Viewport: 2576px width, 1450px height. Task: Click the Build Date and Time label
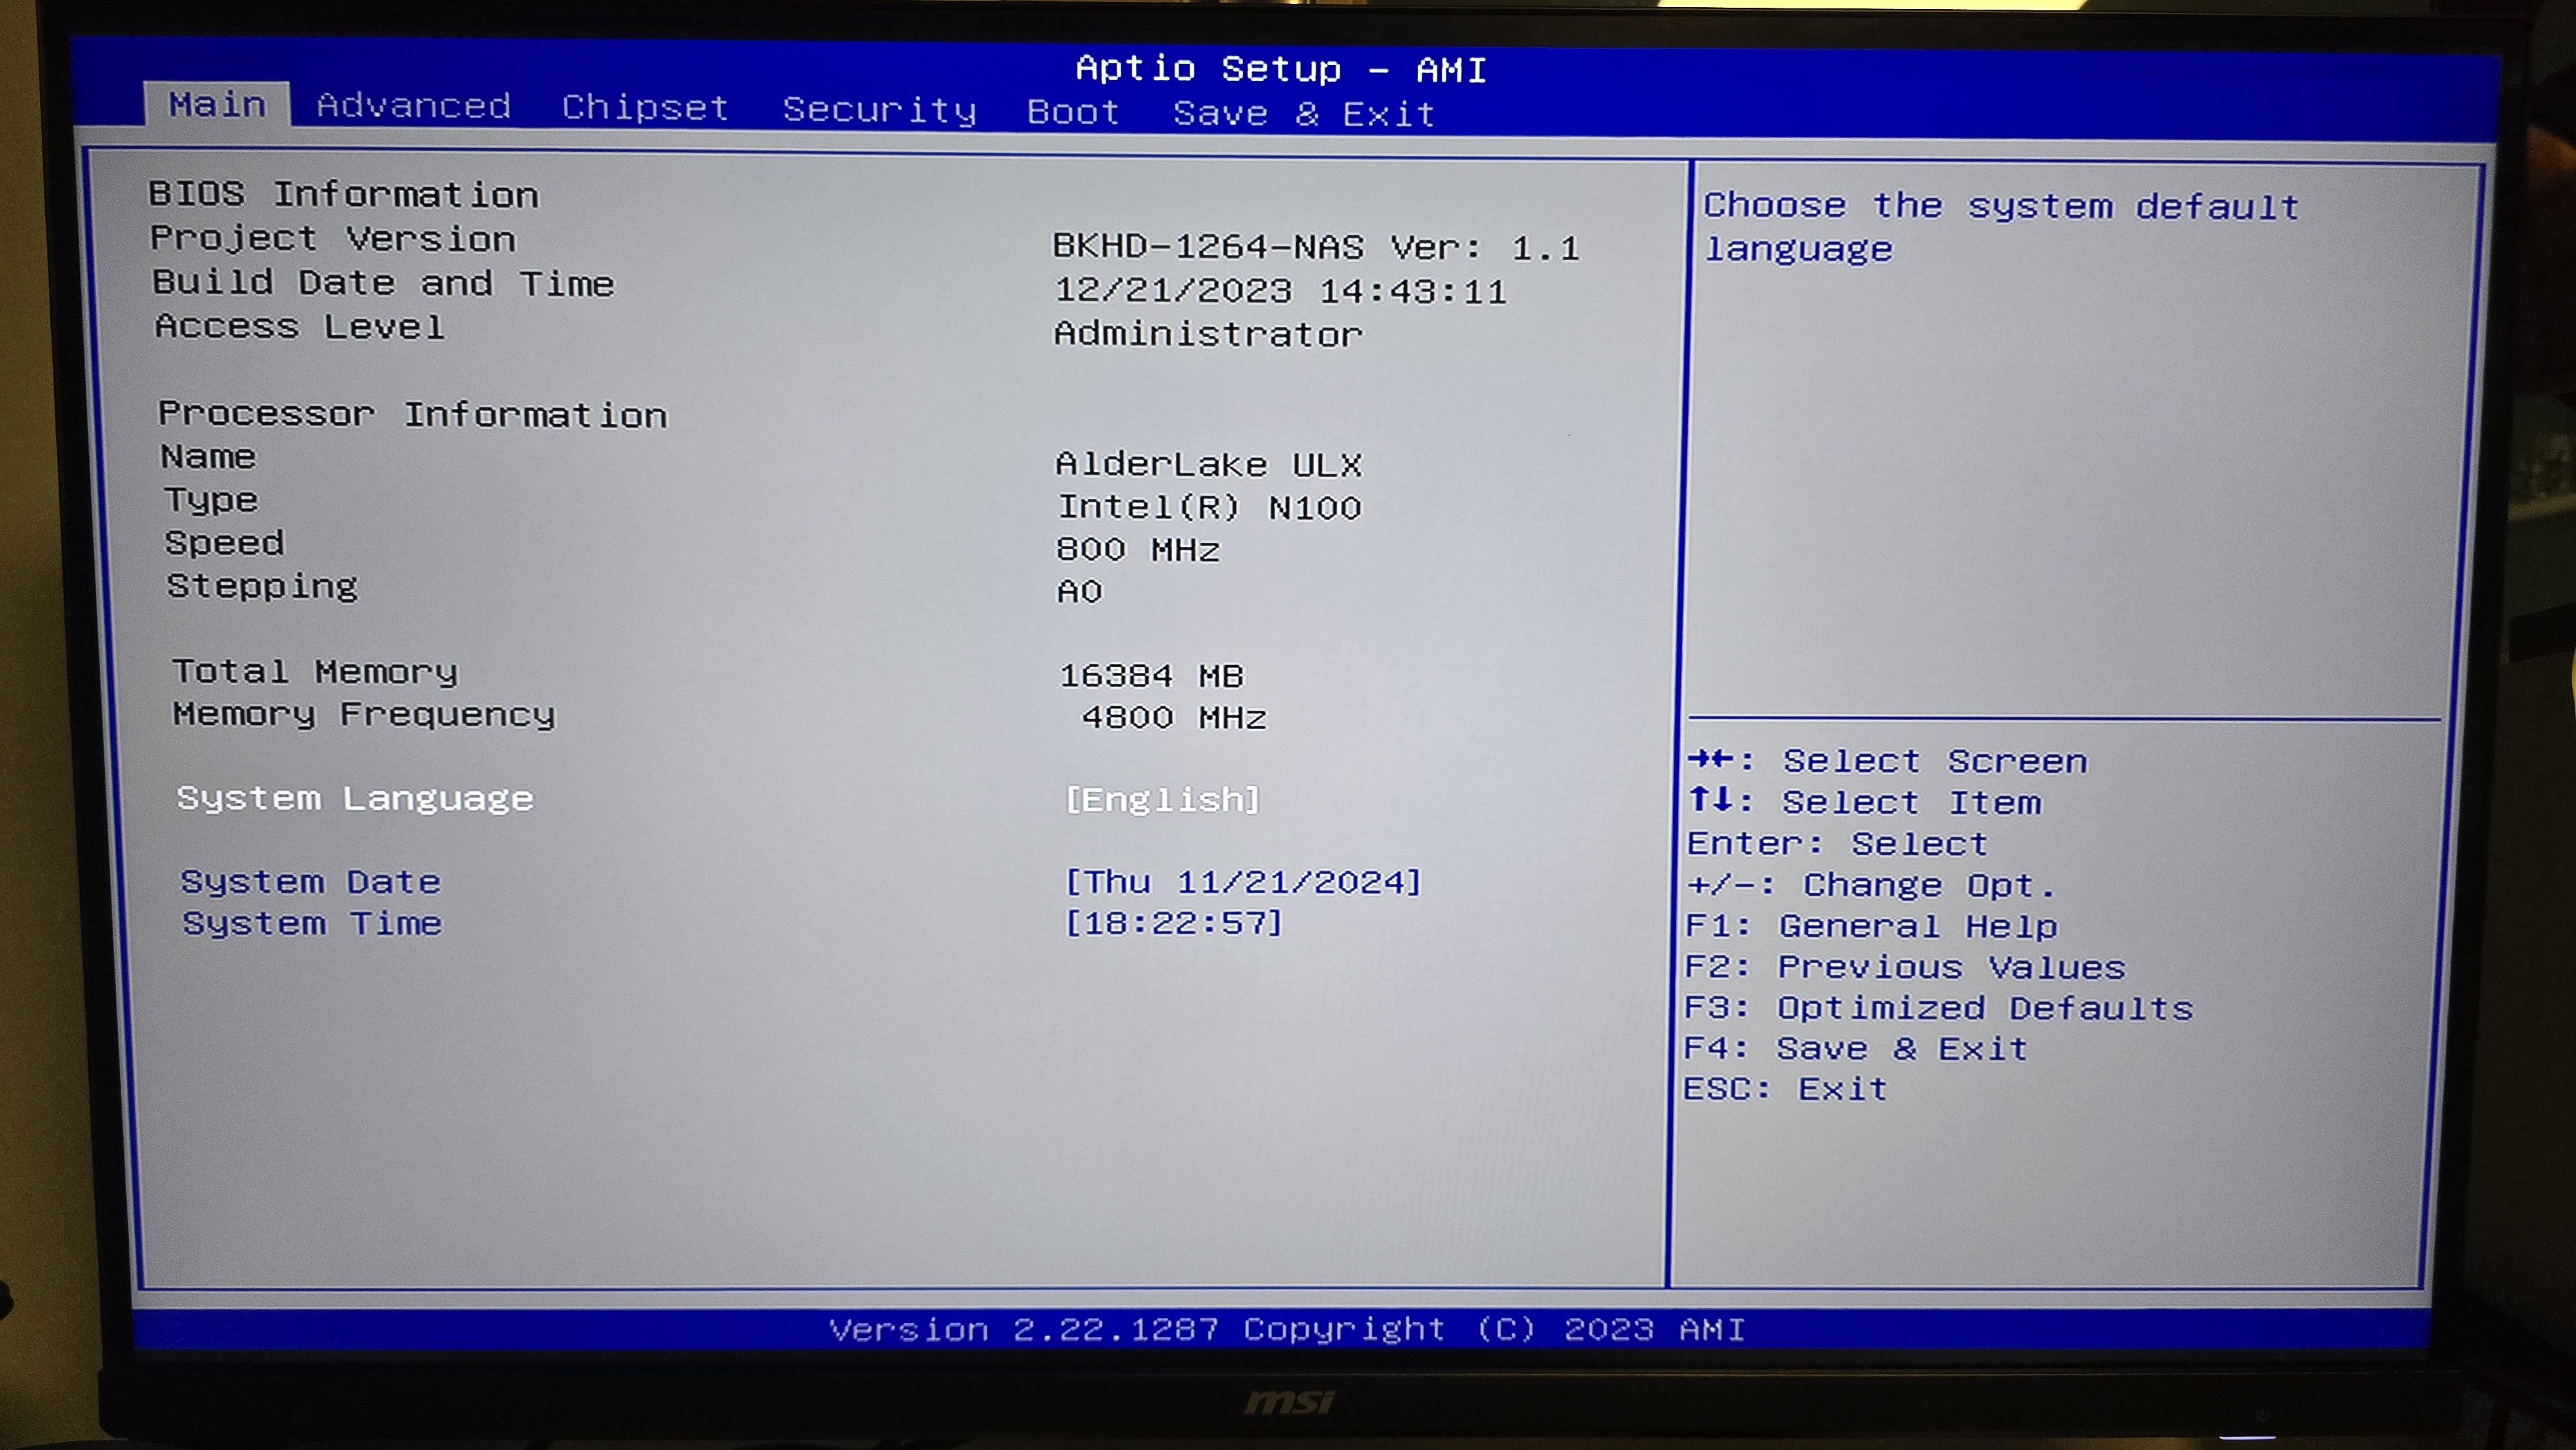click(x=383, y=283)
